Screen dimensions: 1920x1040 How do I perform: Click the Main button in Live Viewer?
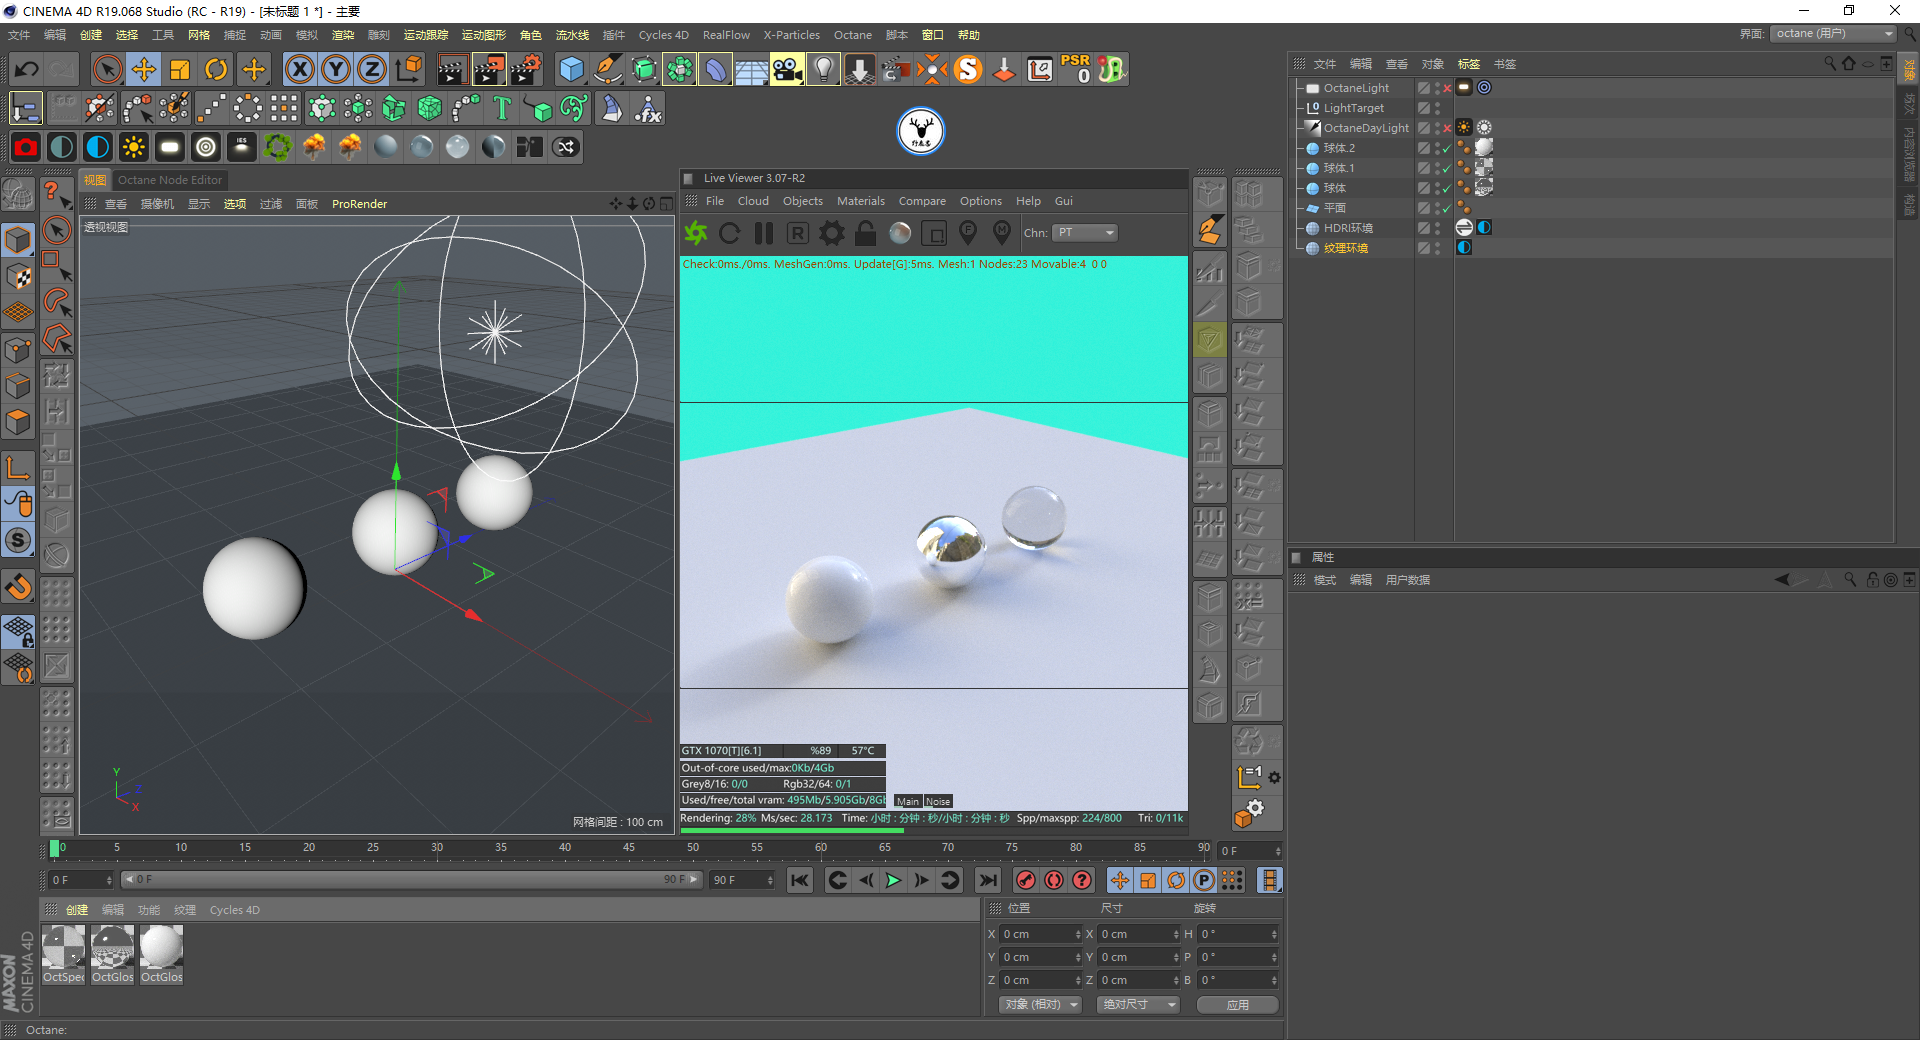pyautogui.click(x=908, y=801)
